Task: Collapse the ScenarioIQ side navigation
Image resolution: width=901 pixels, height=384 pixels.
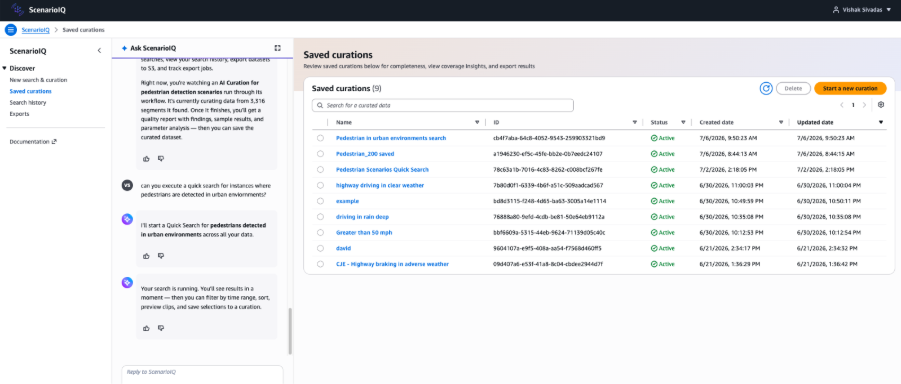Action: (99, 51)
